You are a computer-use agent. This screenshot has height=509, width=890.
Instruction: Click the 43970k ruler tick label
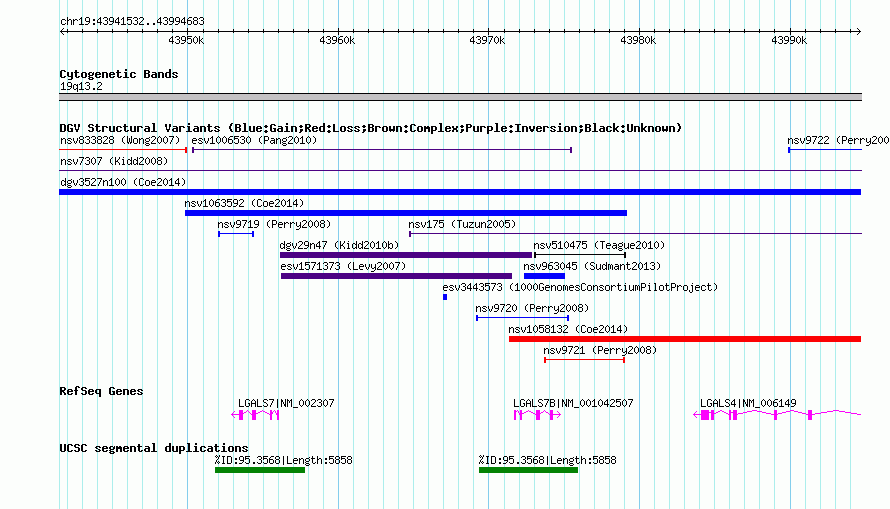[x=487, y=40]
